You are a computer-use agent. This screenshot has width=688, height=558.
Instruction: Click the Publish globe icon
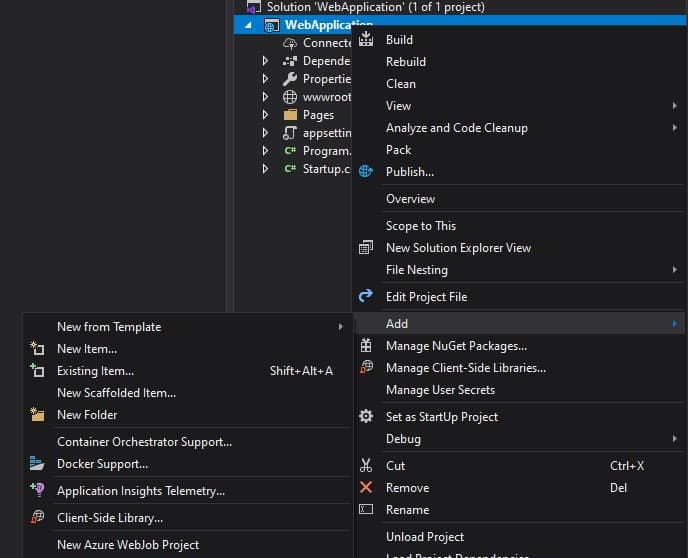(x=366, y=172)
